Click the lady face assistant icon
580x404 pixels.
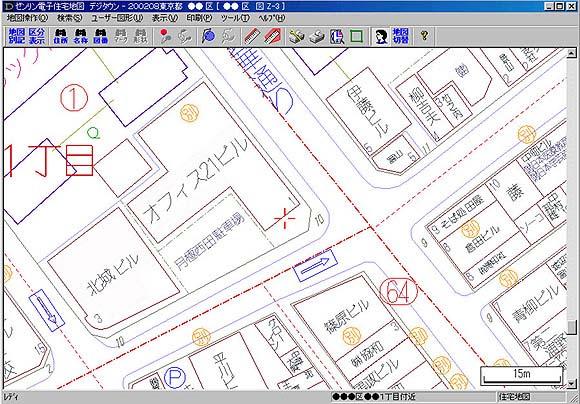(381, 36)
